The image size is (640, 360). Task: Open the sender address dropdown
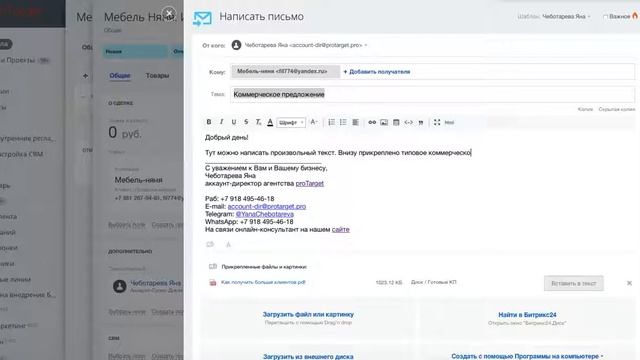click(306, 45)
